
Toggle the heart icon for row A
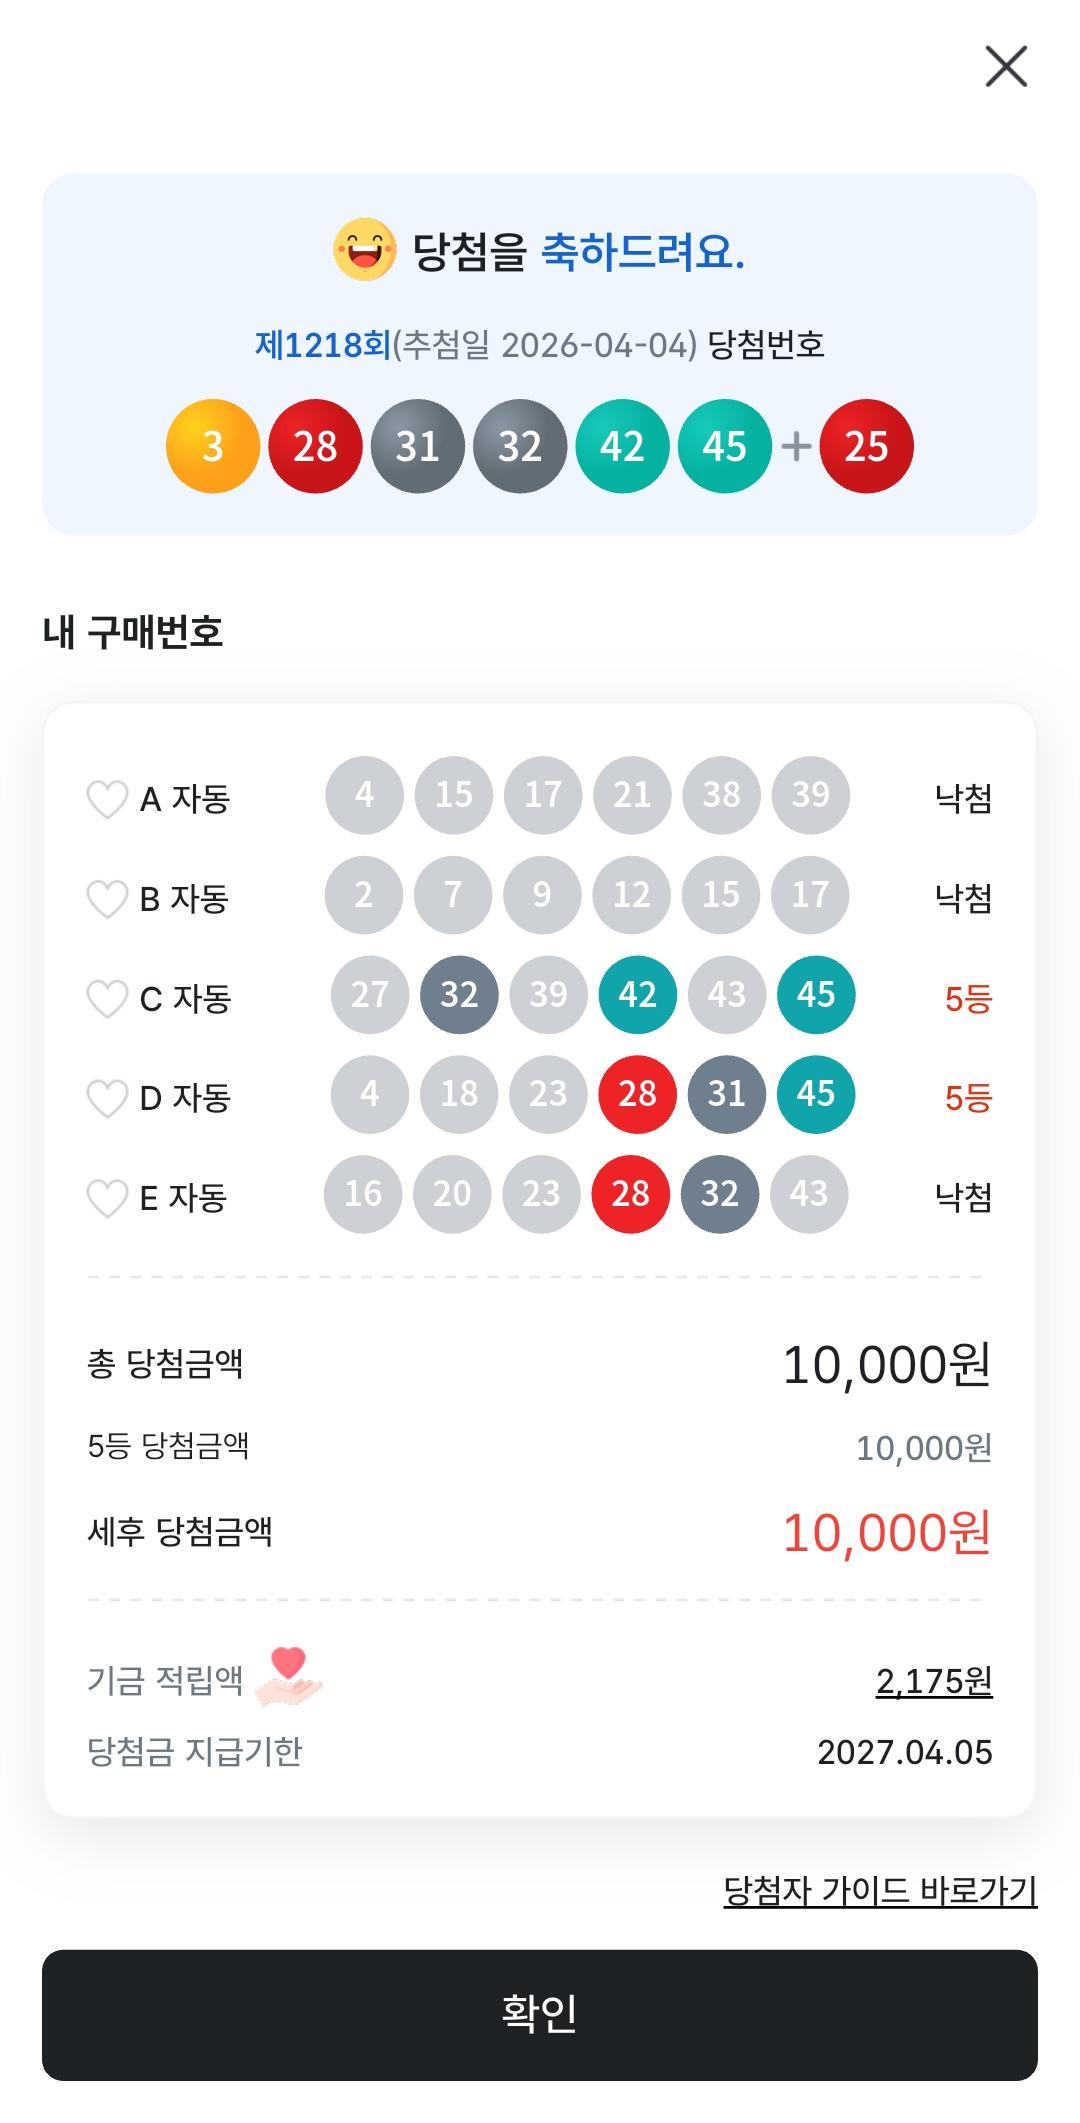point(107,799)
